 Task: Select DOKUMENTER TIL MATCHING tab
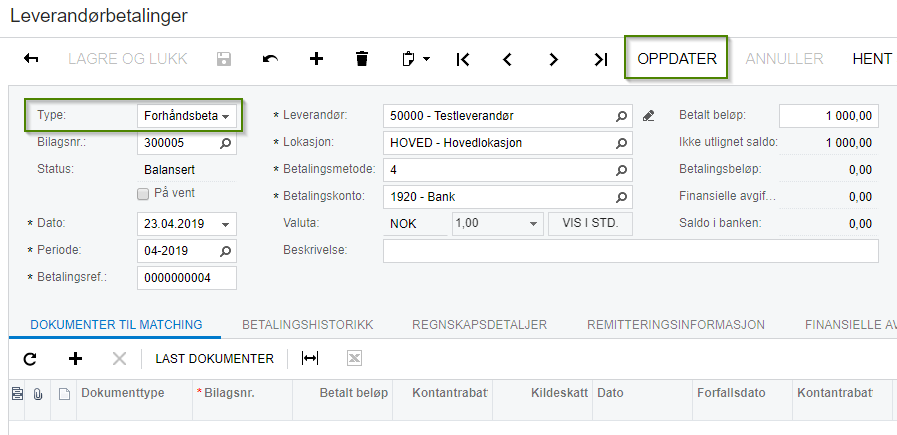116,325
